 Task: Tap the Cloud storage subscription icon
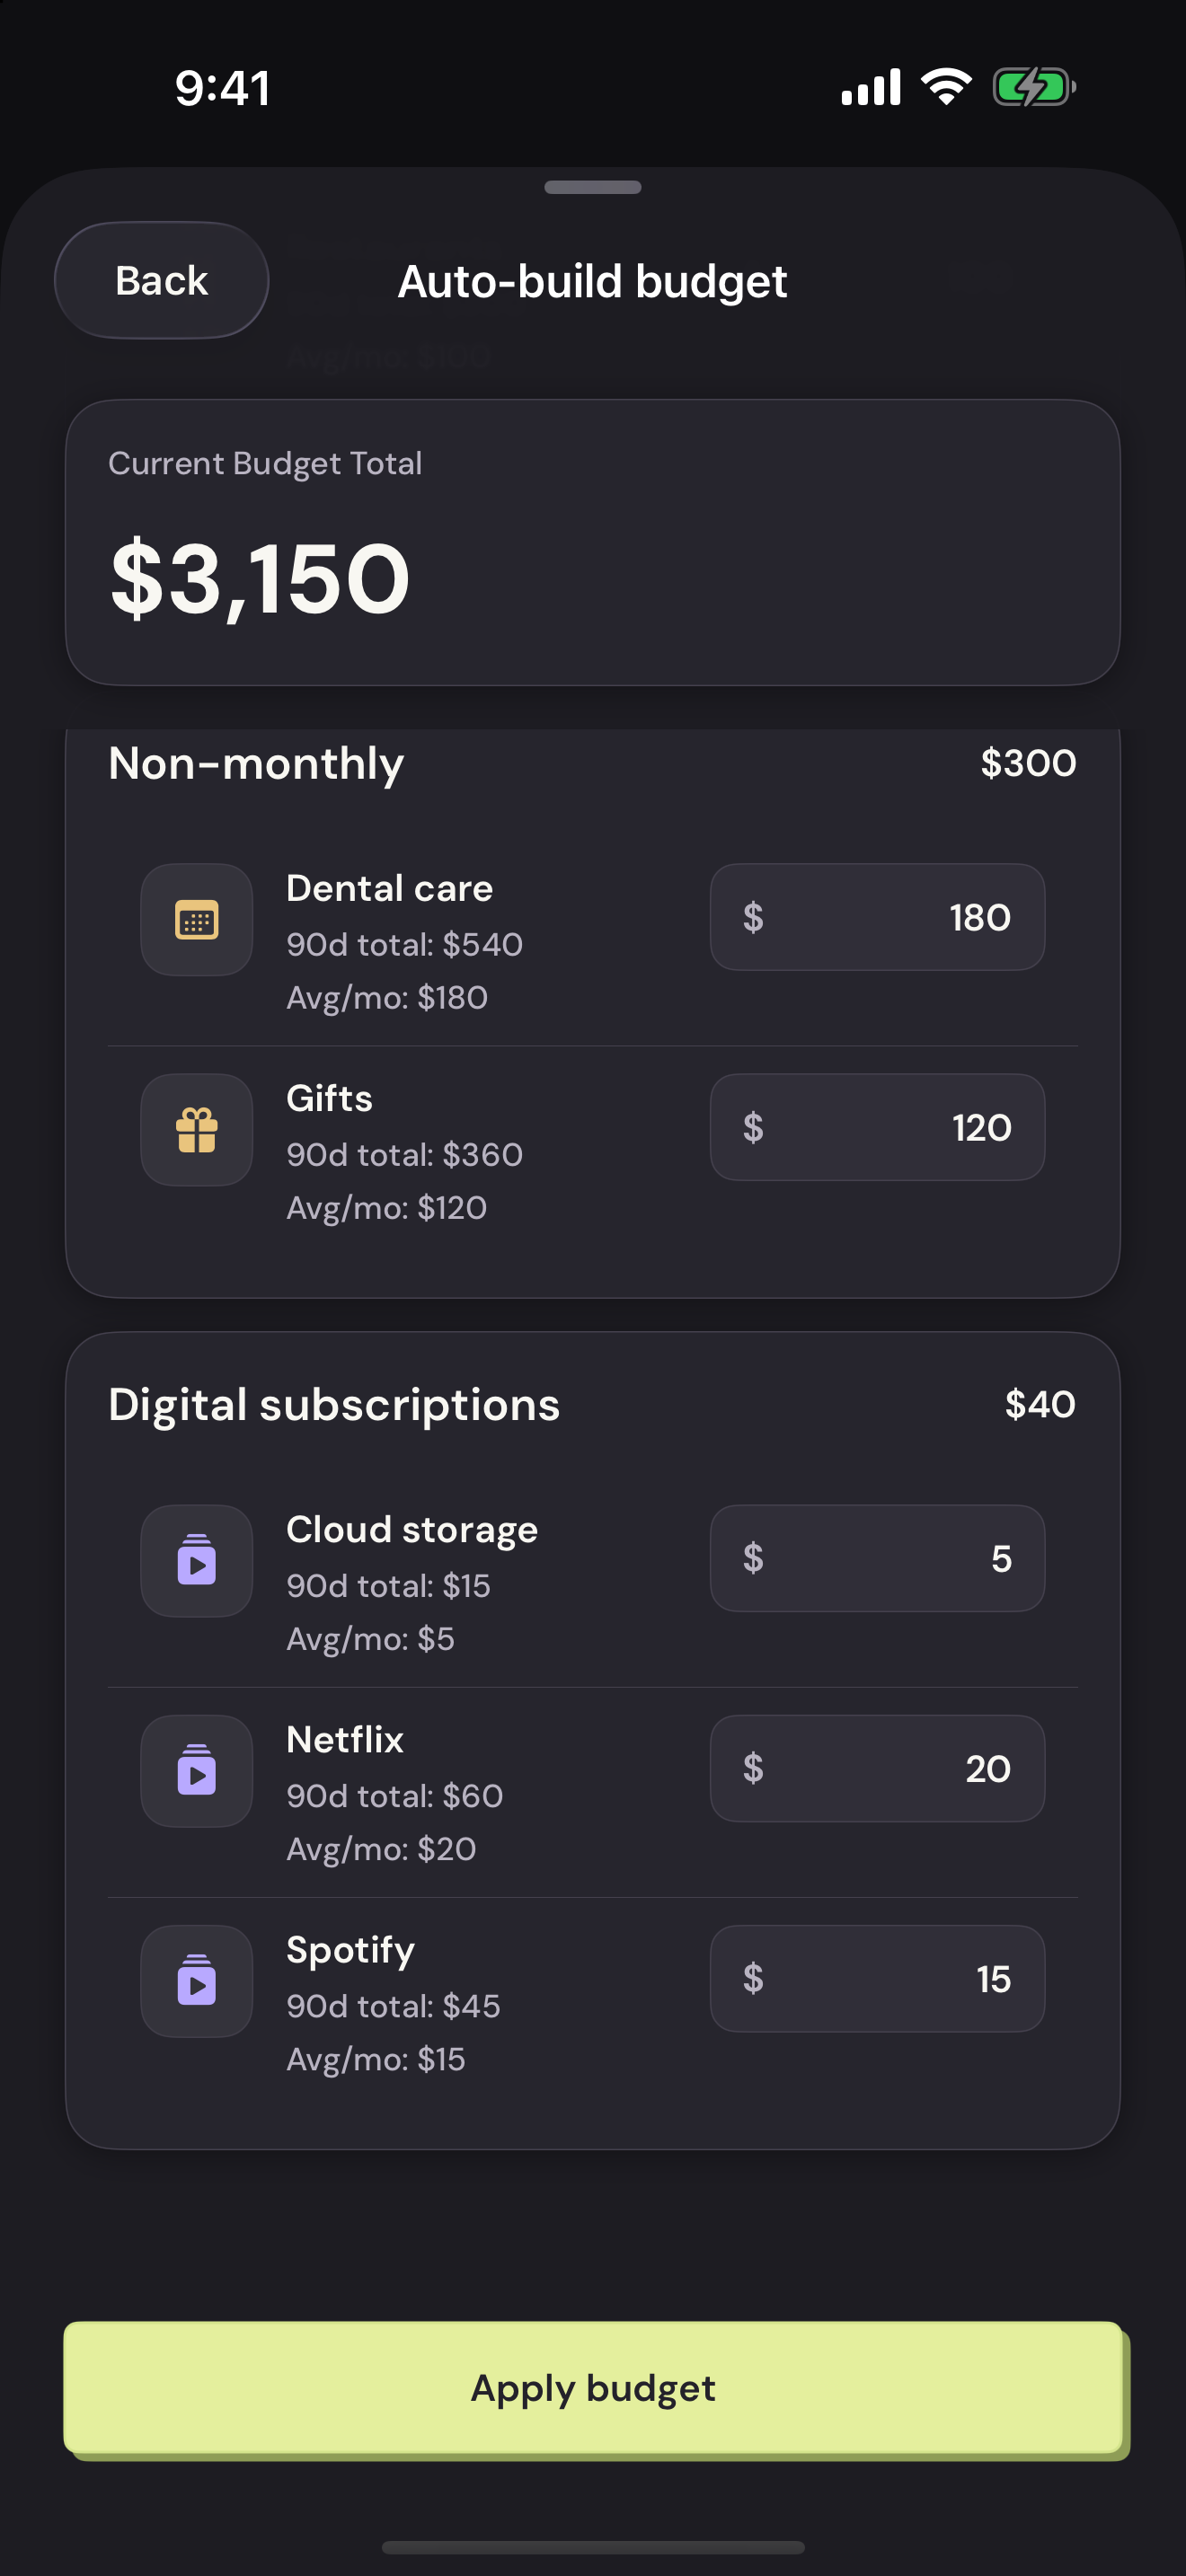tap(196, 1560)
